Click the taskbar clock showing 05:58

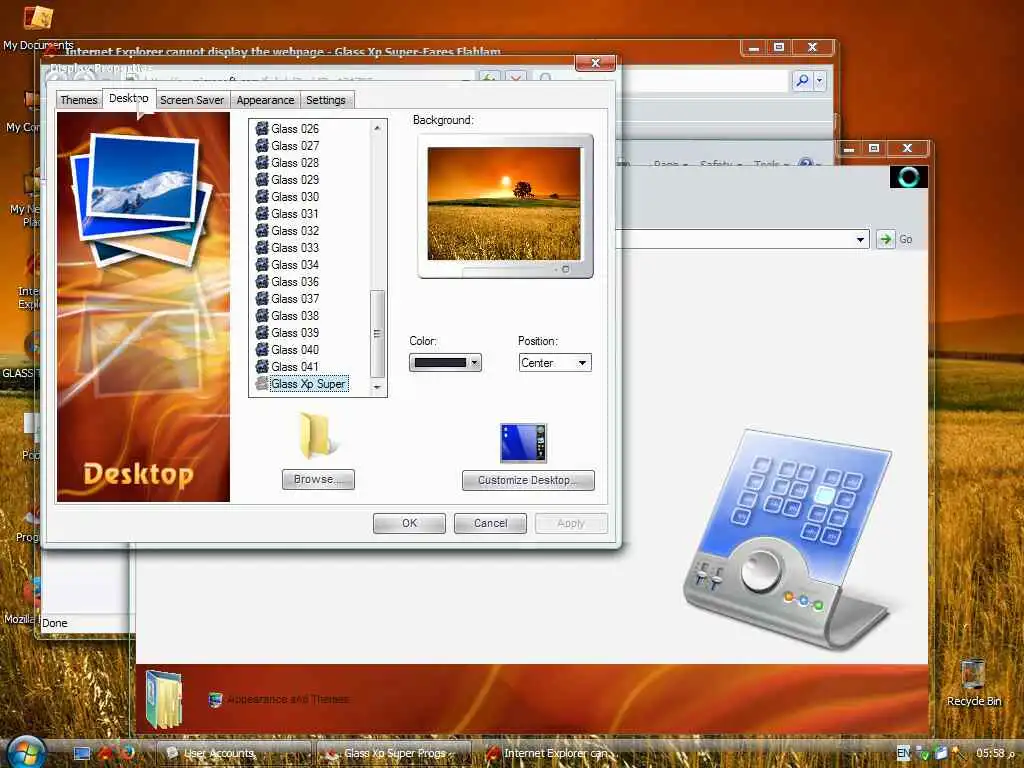(x=990, y=753)
